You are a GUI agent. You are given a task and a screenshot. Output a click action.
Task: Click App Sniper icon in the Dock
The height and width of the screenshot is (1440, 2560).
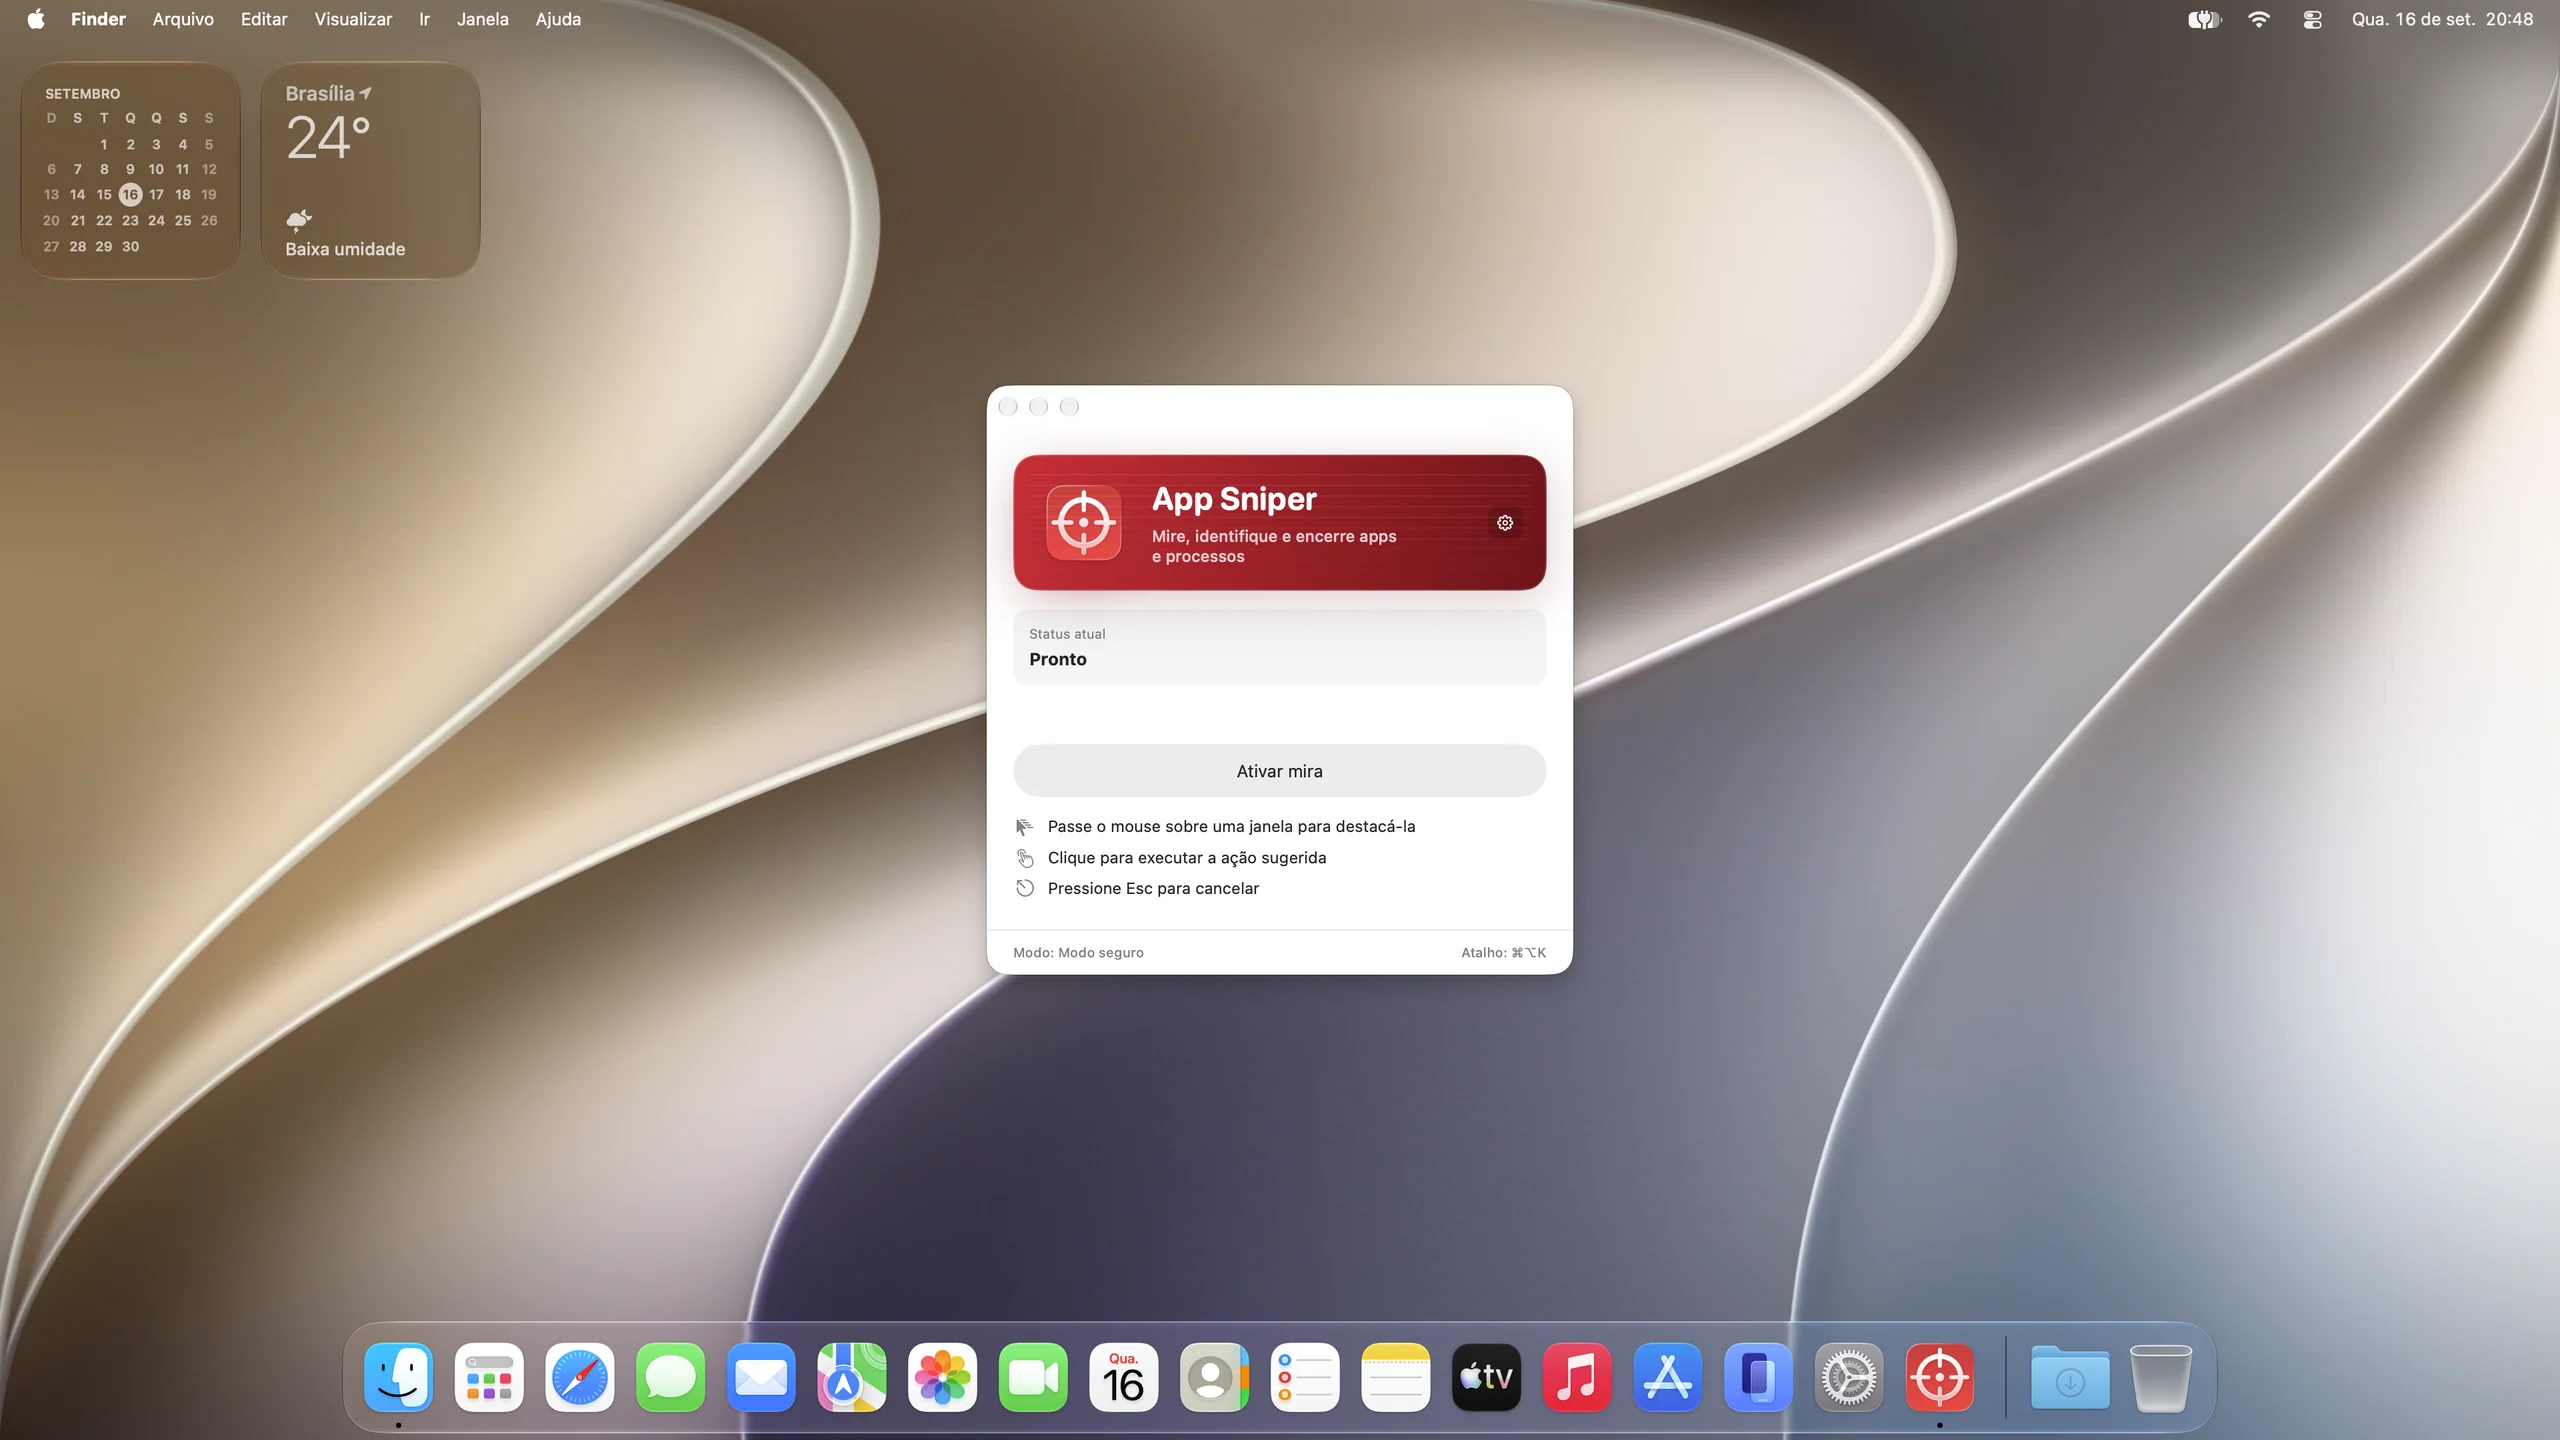[x=1940, y=1377]
